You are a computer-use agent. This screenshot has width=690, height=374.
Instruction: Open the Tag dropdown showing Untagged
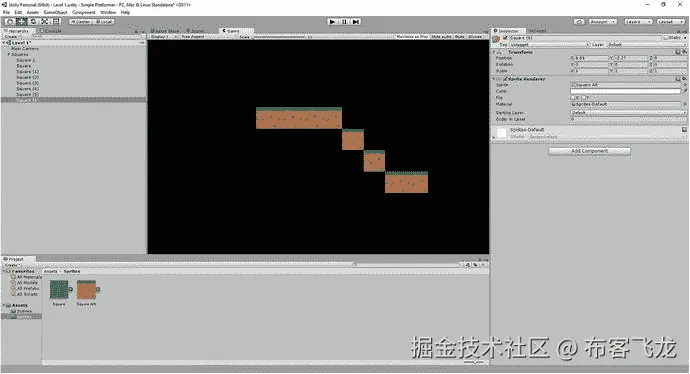coord(549,45)
